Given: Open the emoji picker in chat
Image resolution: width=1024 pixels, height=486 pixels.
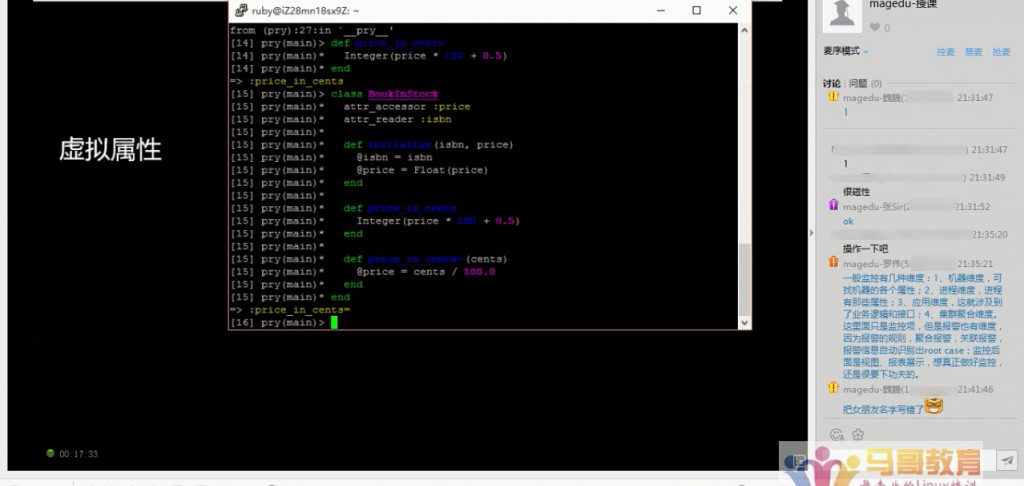Looking at the screenshot, I should point(837,434).
